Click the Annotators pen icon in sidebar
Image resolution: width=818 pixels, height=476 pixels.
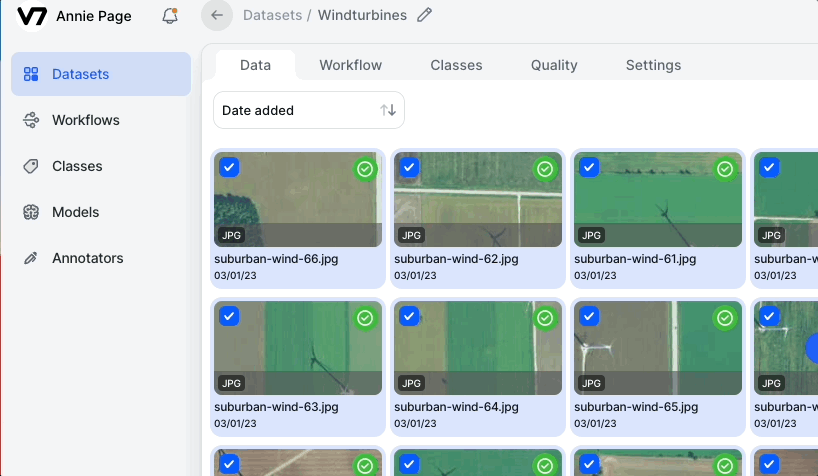pos(31,258)
